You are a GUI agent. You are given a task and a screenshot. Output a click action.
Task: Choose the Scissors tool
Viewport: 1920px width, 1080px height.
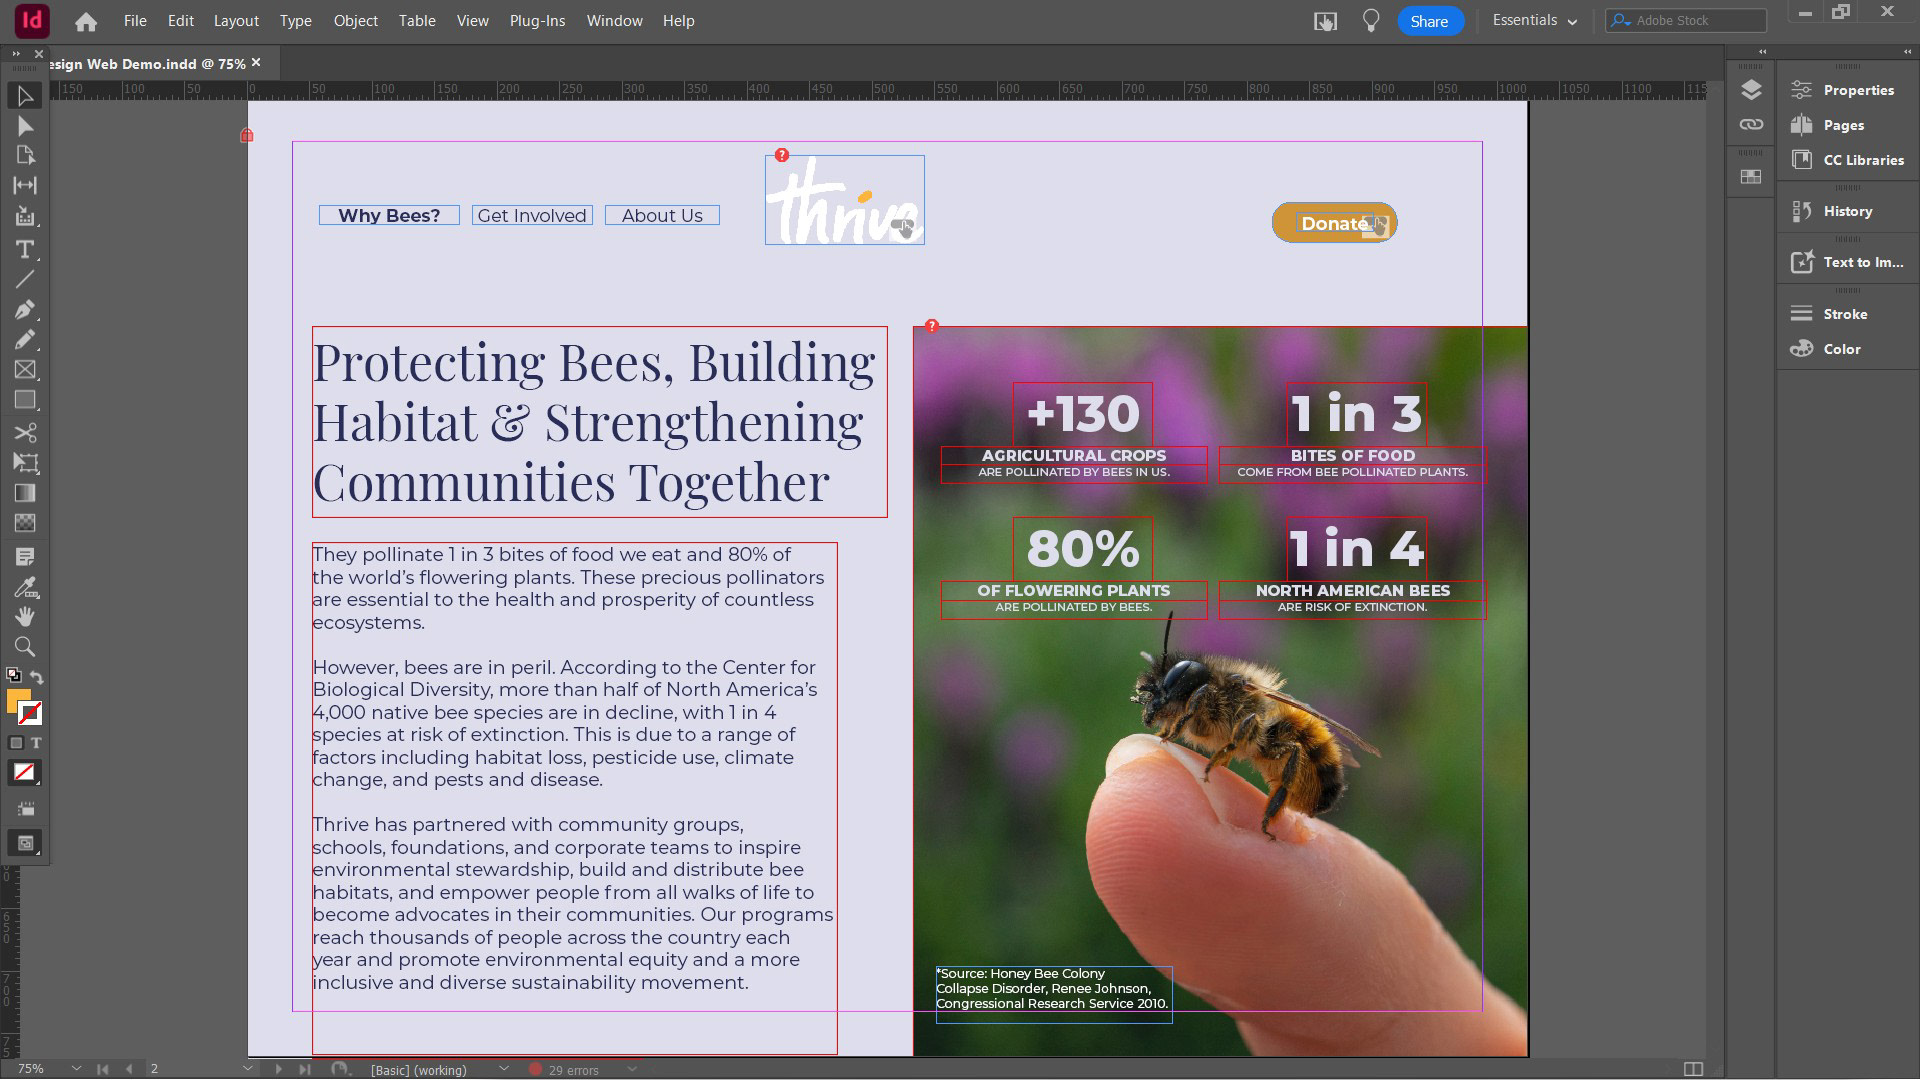tap(25, 433)
